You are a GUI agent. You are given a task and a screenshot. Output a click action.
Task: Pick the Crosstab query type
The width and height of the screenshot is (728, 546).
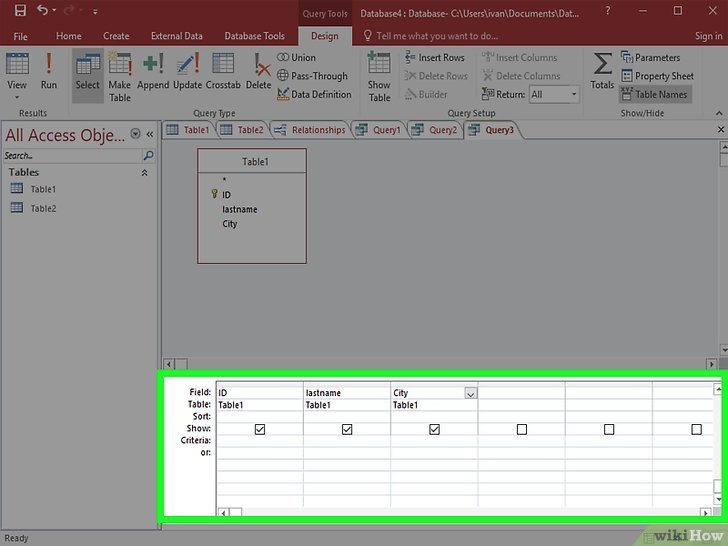click(x=223, y=71)
